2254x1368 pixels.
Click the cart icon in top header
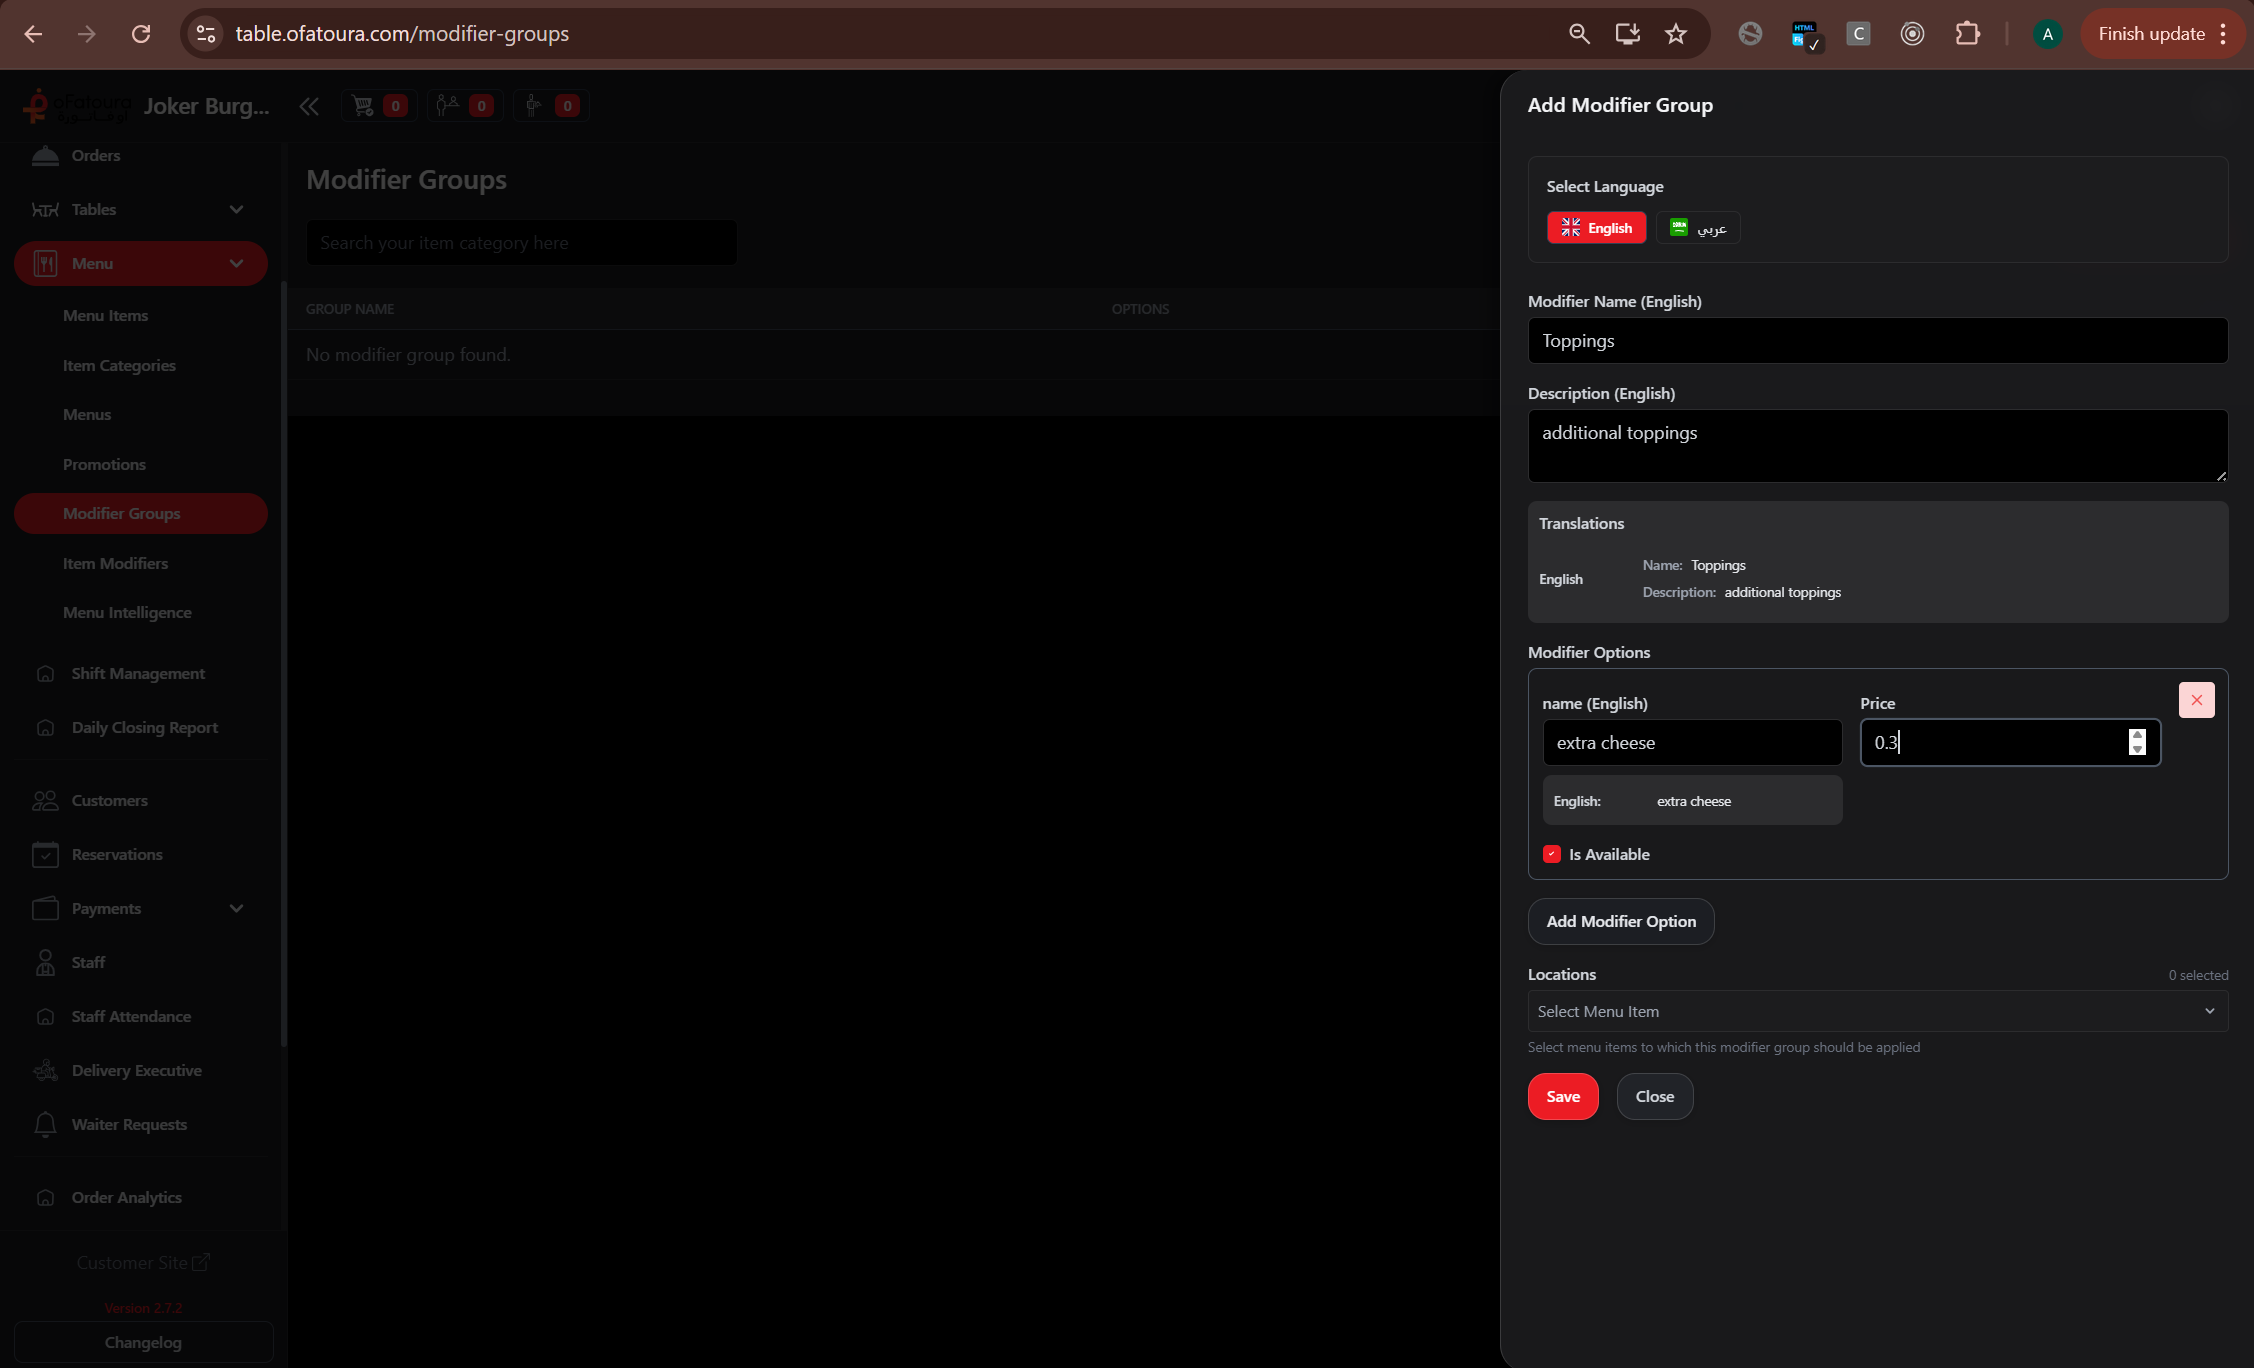click(x=363, y=105)
